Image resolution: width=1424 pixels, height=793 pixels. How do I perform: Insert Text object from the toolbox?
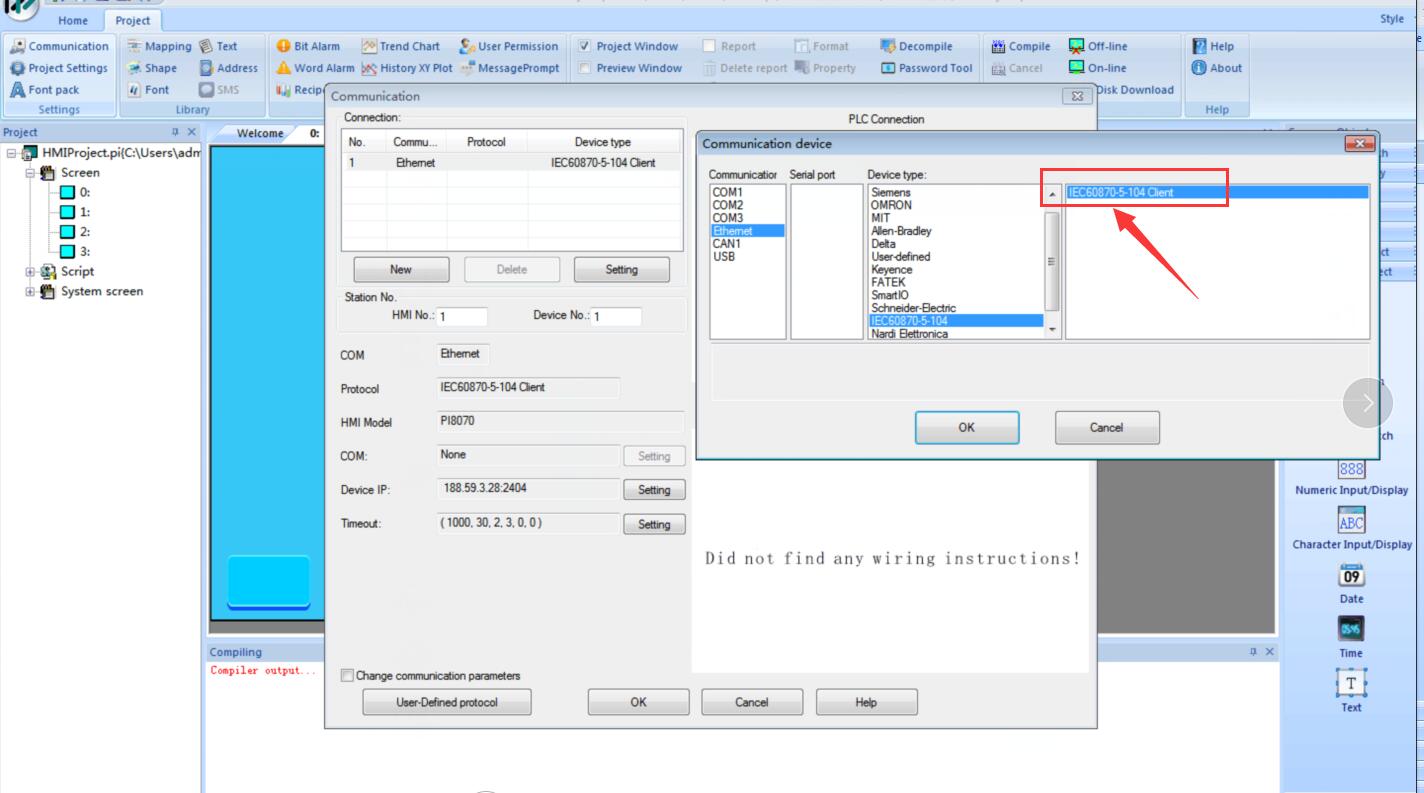pos(1351,692)
